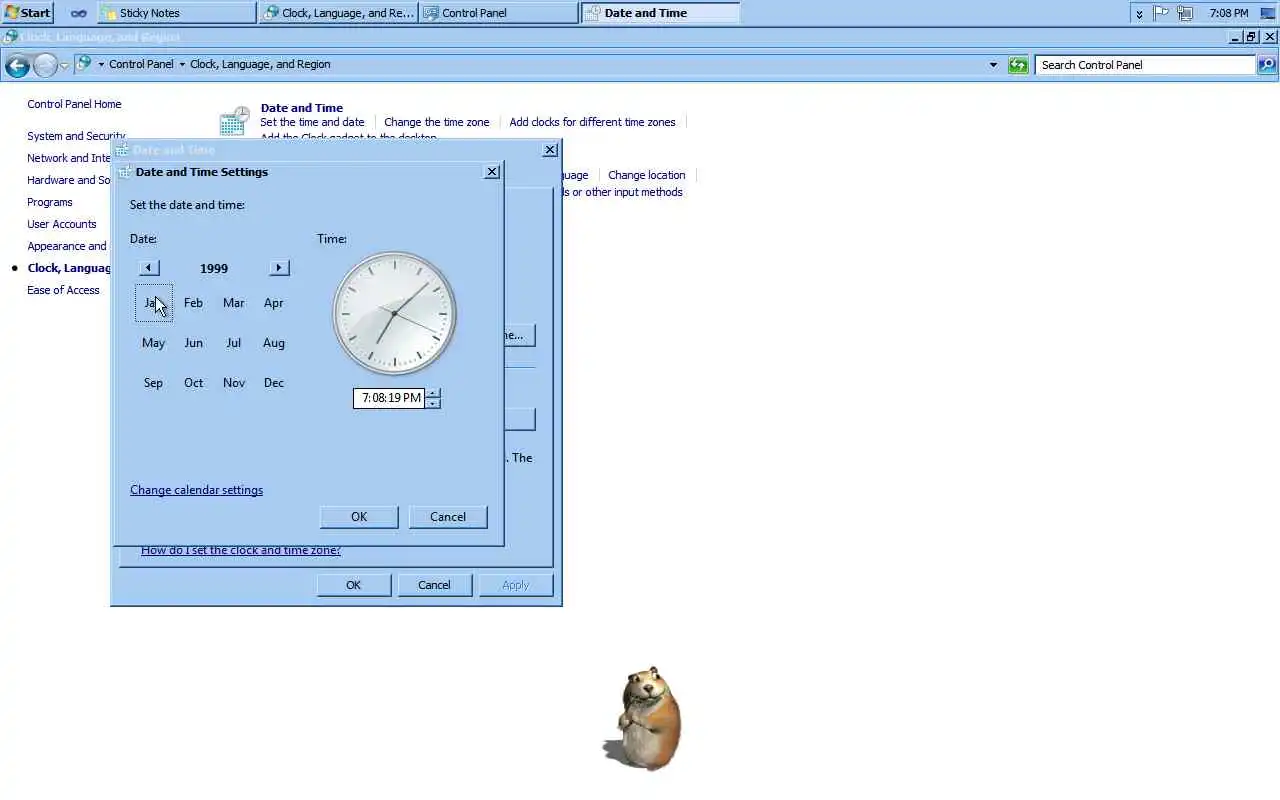Select Sep in the month grid
The image size is (1280, 800).
coord(153,383)
